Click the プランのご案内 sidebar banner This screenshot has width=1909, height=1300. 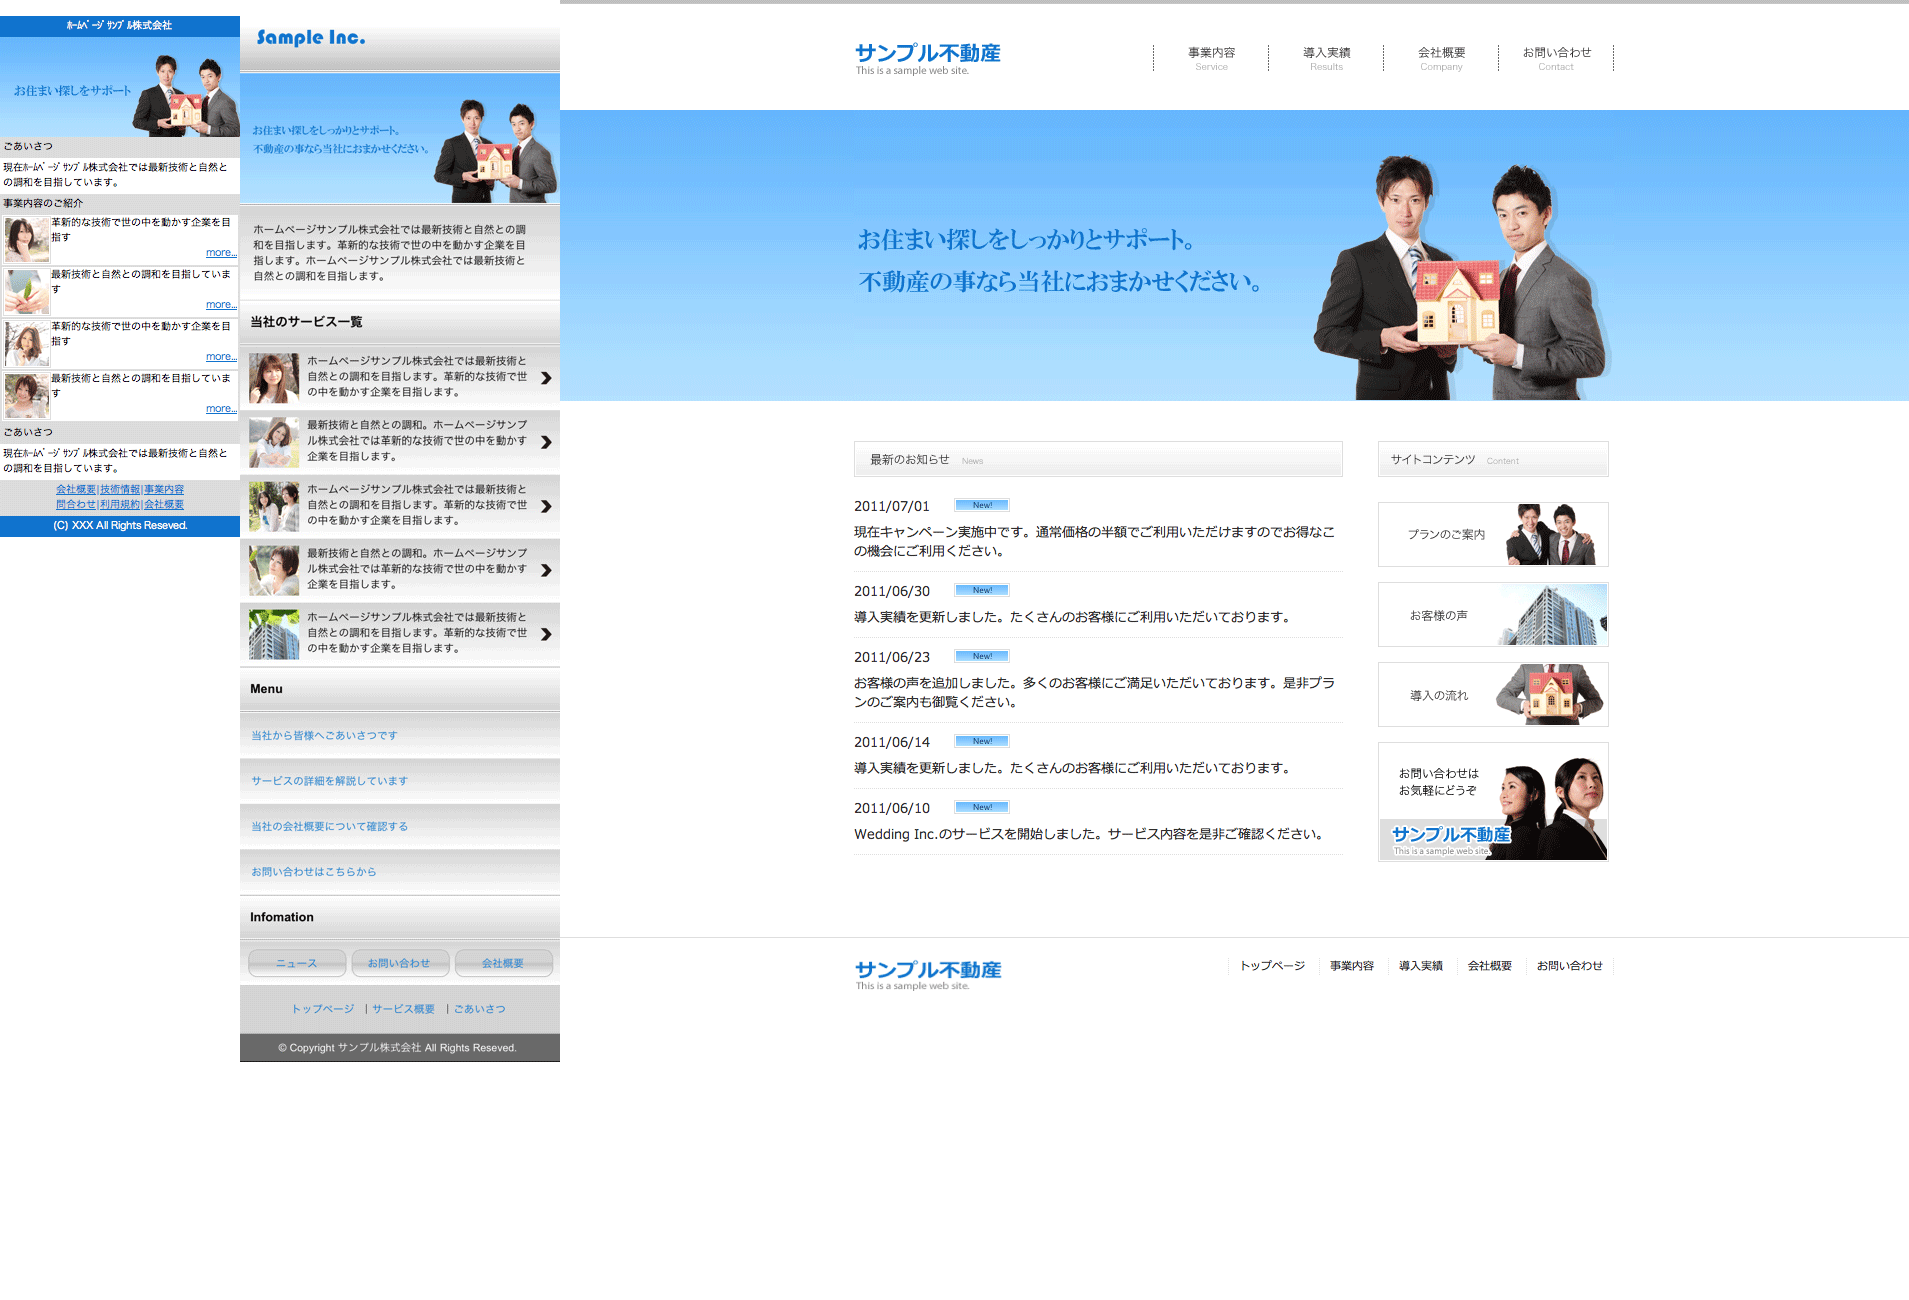pyautogui.click(x=1492, y=535)
